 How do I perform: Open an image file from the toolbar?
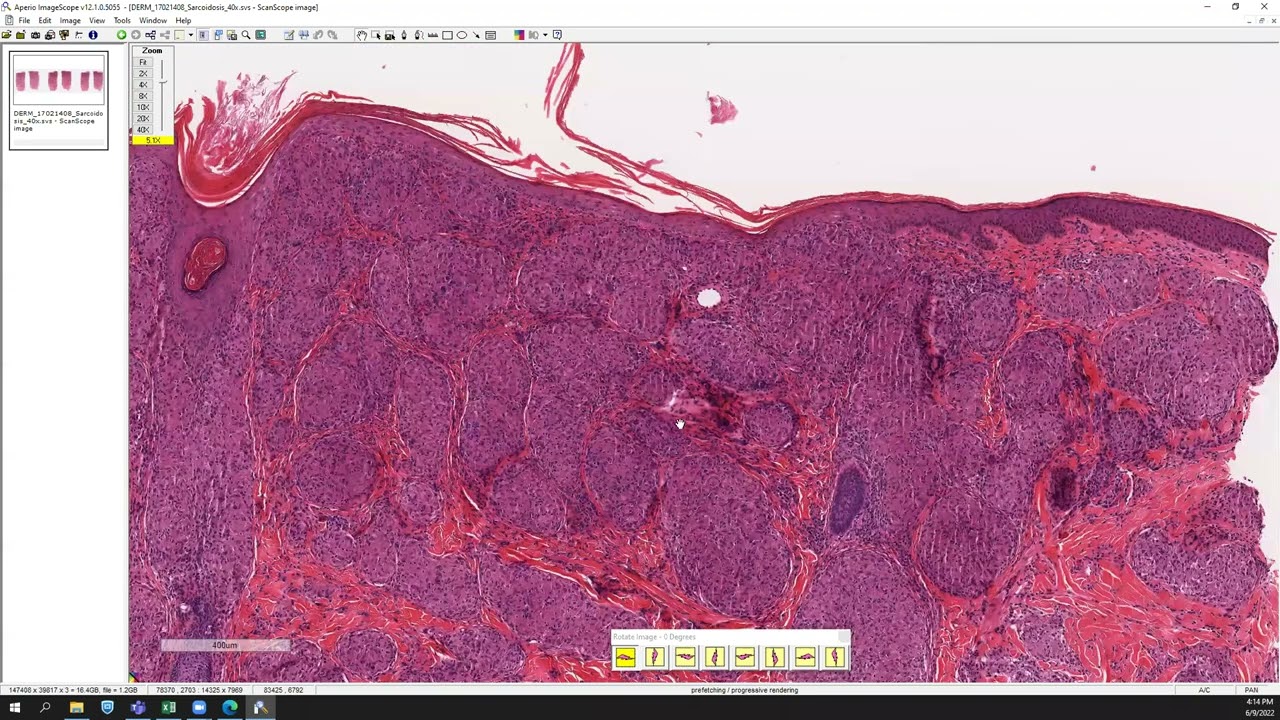click(7, 35)
